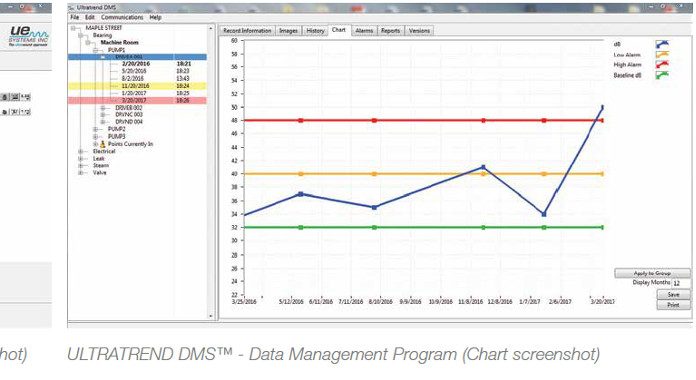This screenshot has width=696, height=380.
Task: Click the time 13:43 in the tree
Action: (183, 79)
